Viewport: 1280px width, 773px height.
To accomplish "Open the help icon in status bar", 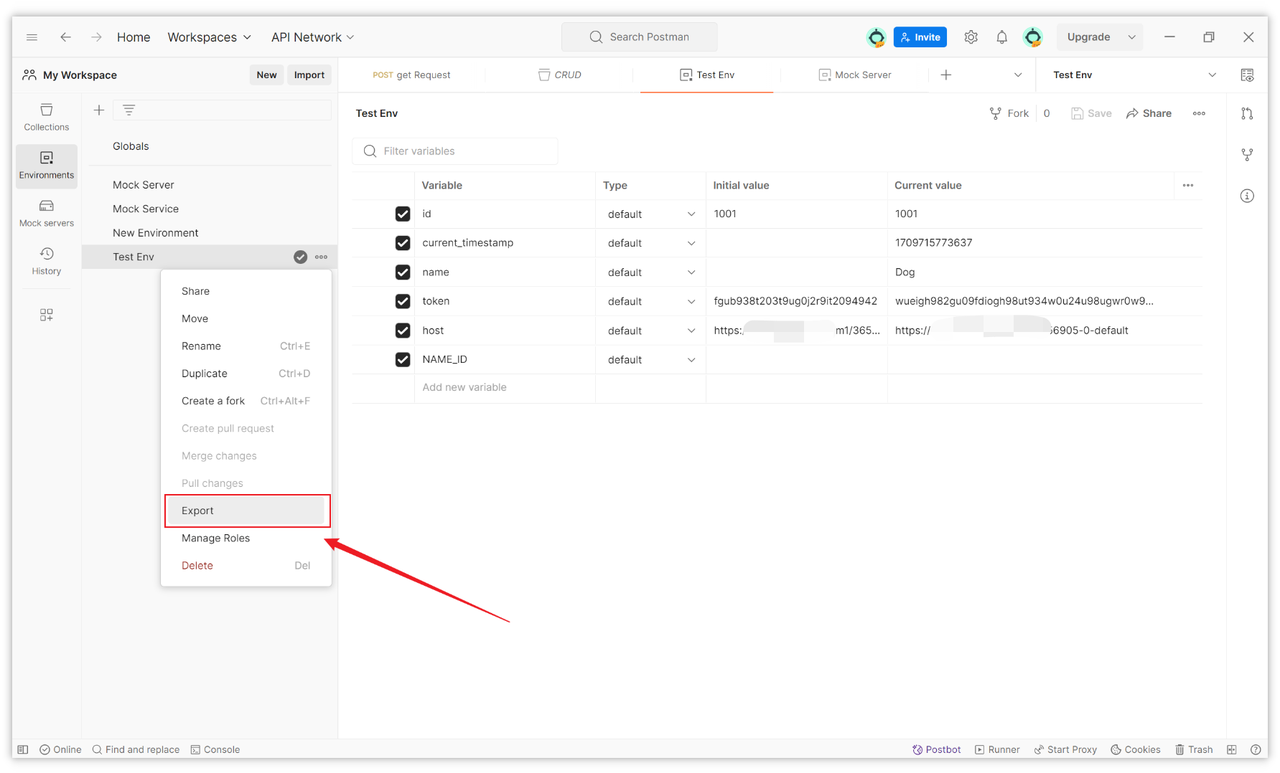I will [1256, 749].
